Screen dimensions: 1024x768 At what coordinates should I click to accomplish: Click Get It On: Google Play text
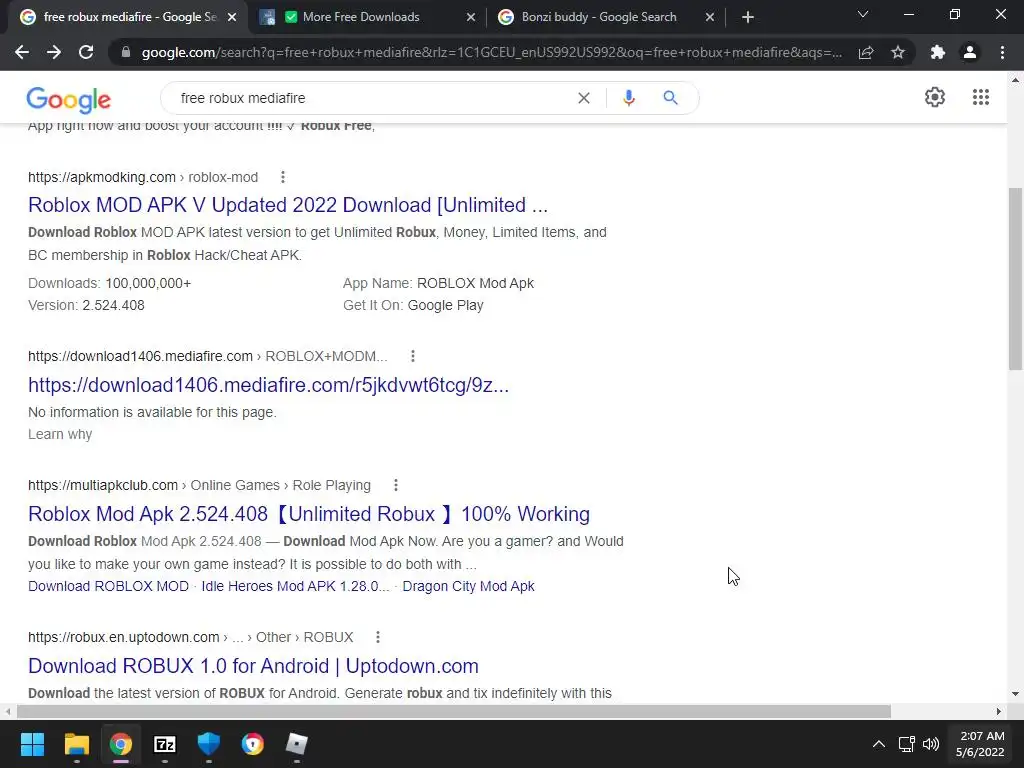[413, 305]
